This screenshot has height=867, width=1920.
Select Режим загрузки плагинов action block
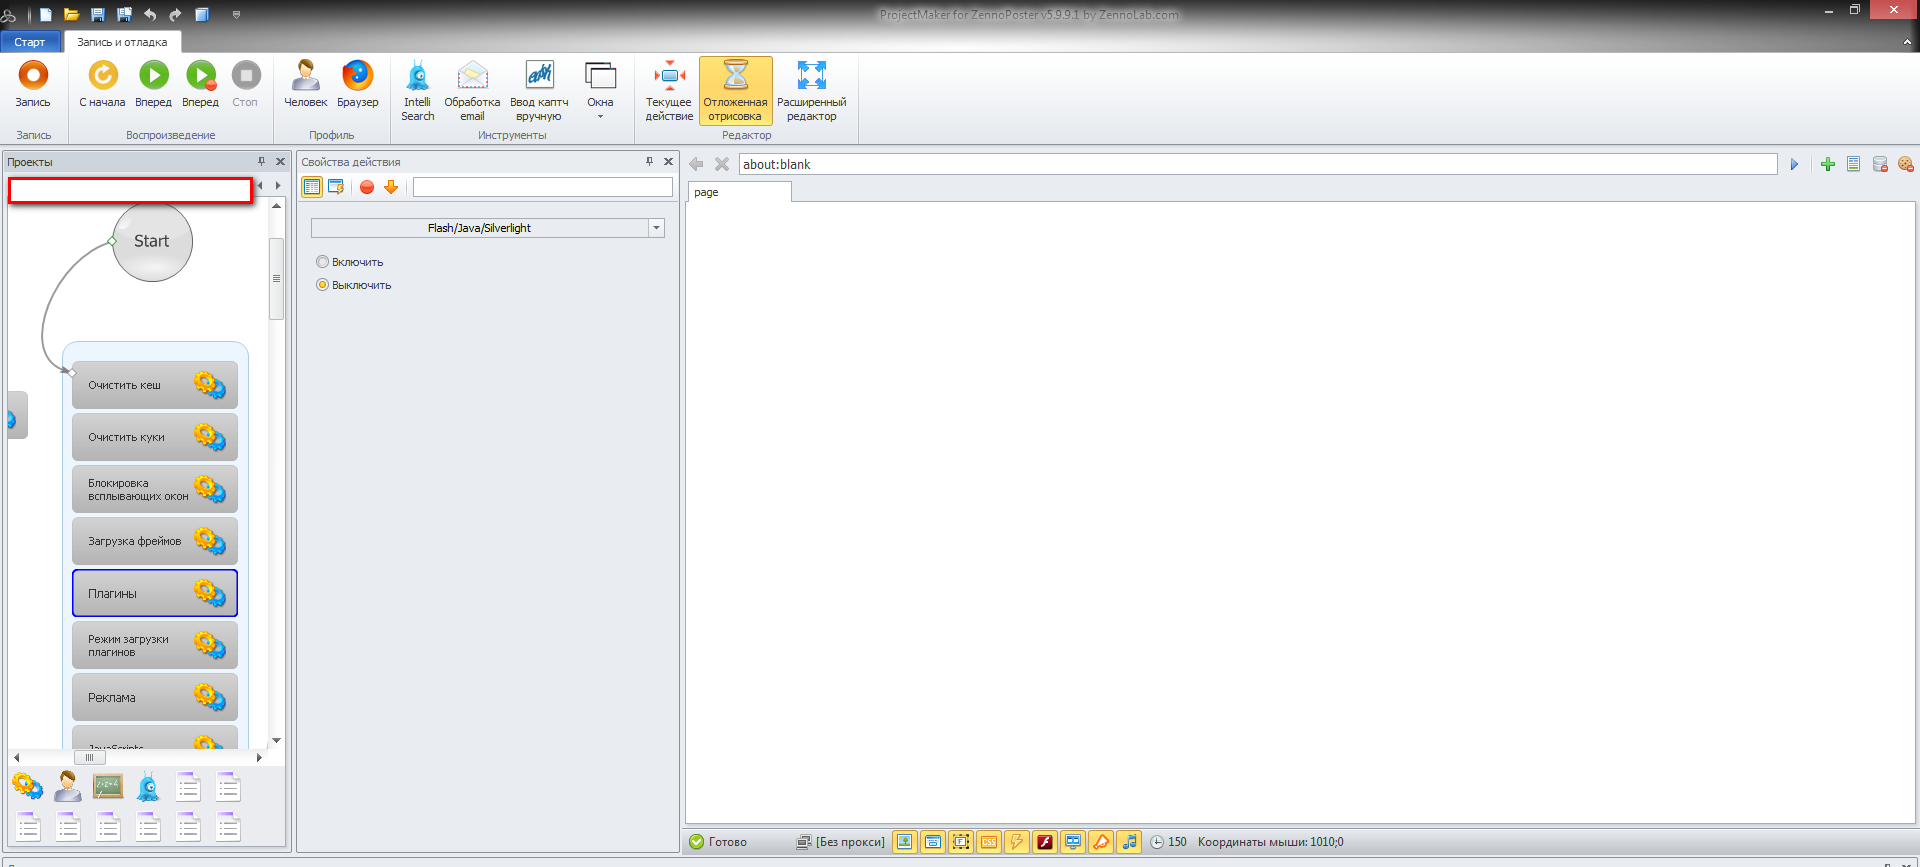coord(155,645)
